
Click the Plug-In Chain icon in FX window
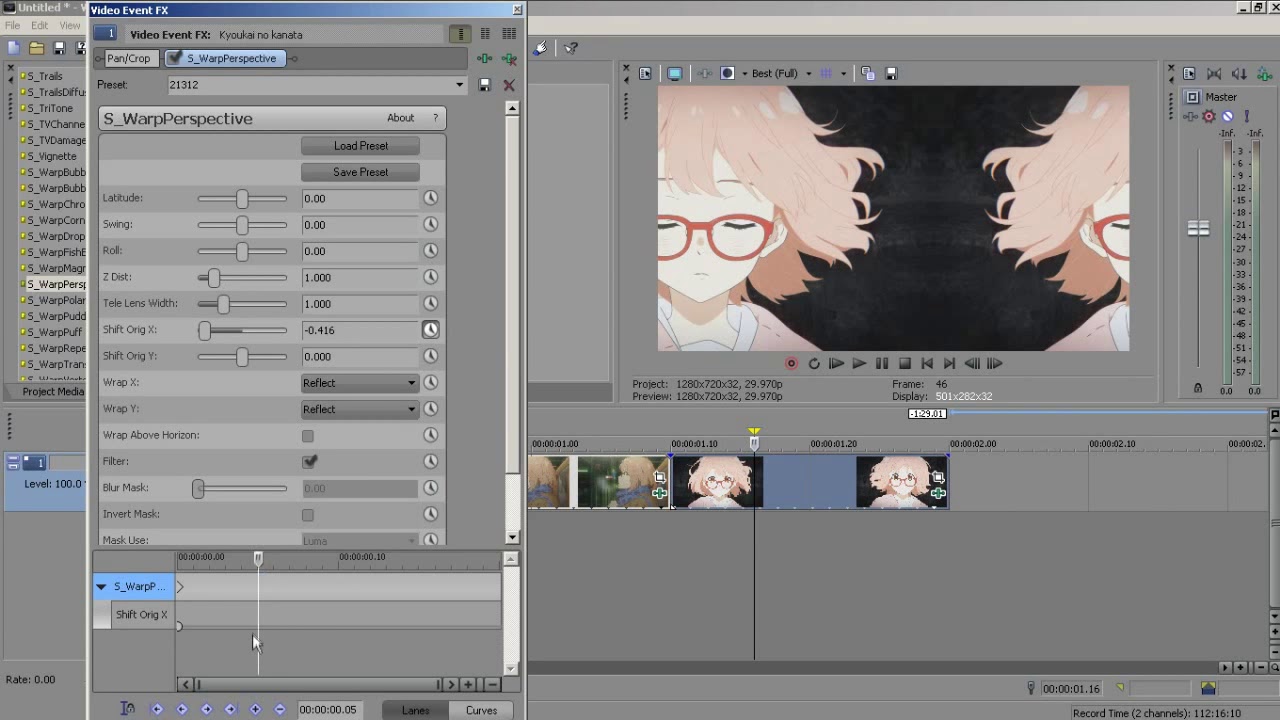click(x=485, y=59)
